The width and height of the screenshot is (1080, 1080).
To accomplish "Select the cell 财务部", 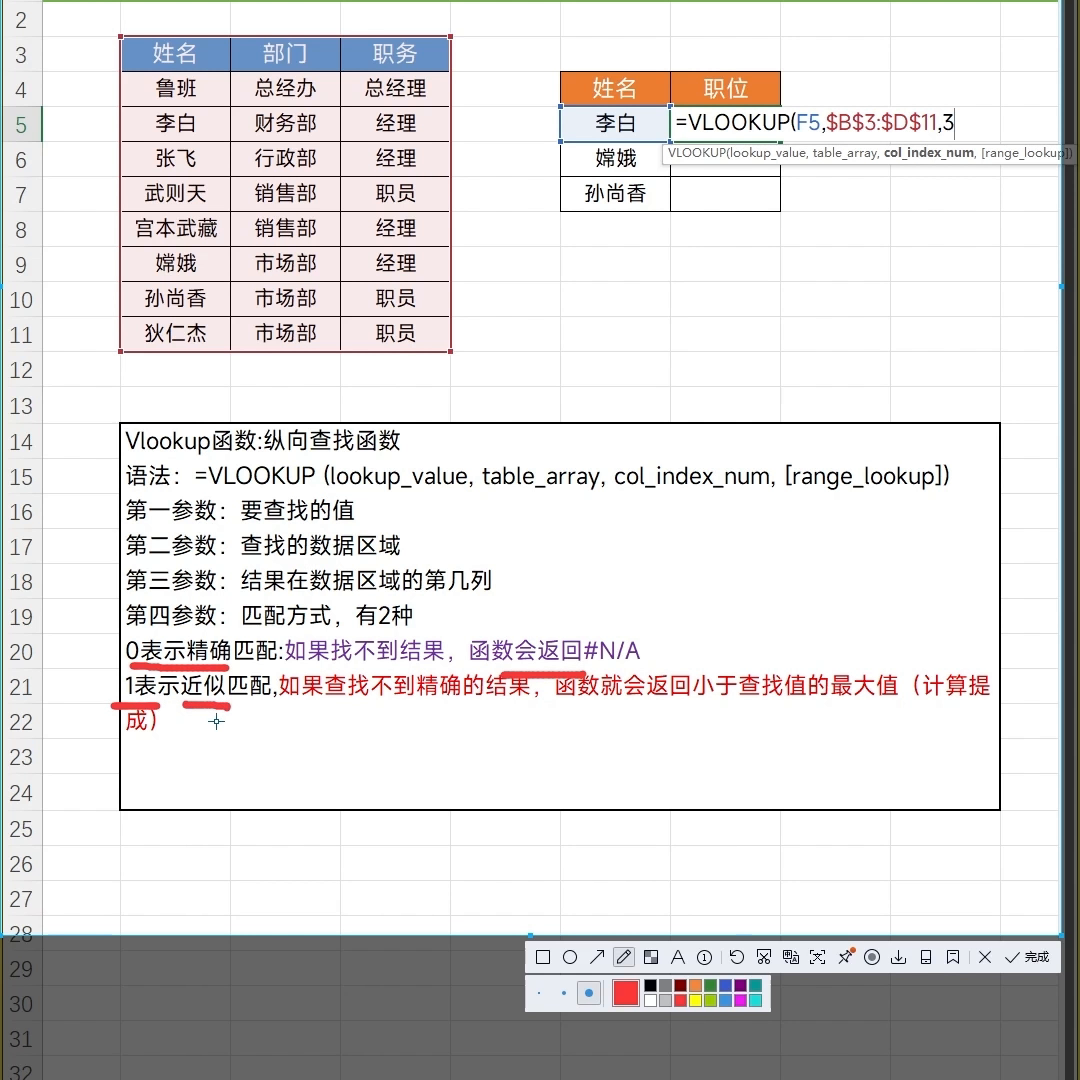I will pyautogui.click(x=285, y=123).
